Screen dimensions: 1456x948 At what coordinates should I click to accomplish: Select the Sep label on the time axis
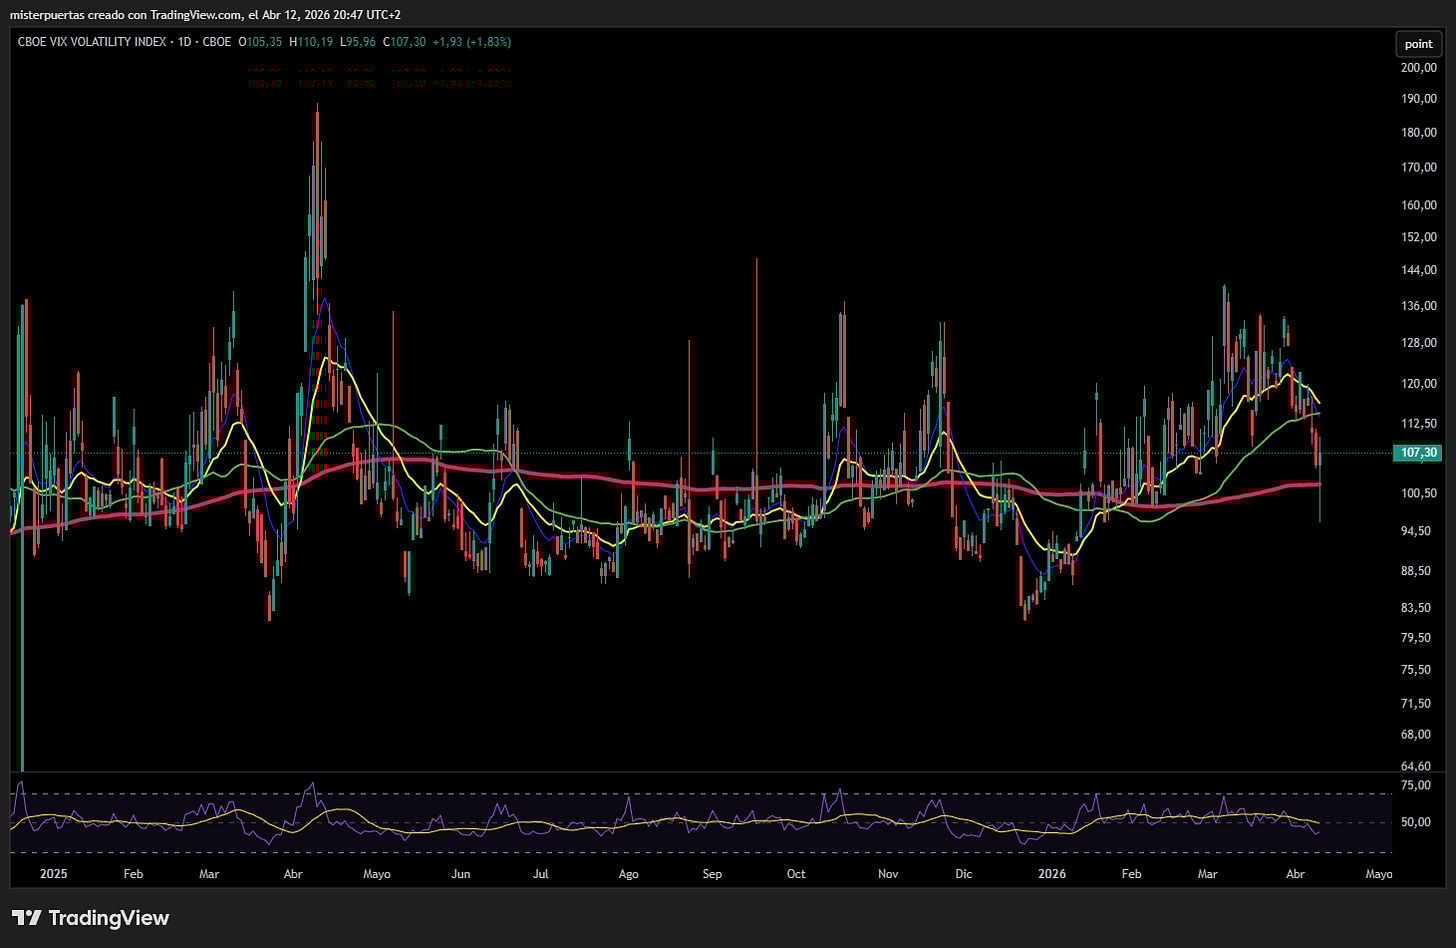pyautogui.click(x=712, y=874)
